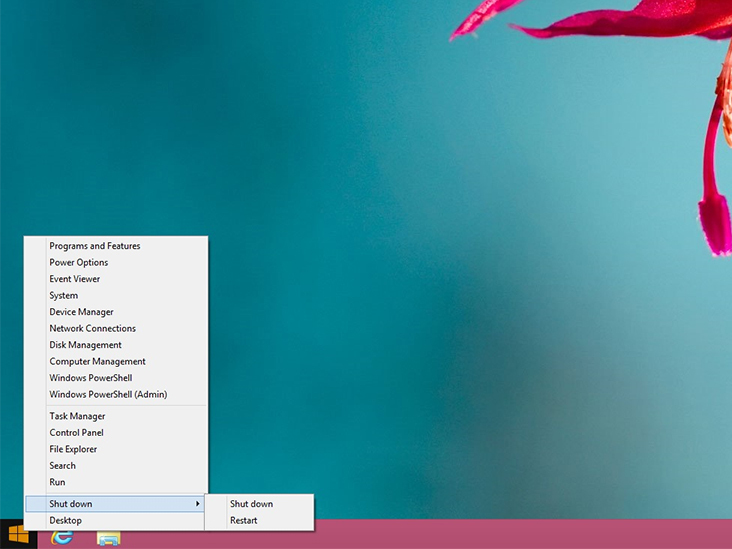
Task: Select File Explorer in the menu
Action: [116, 449]
